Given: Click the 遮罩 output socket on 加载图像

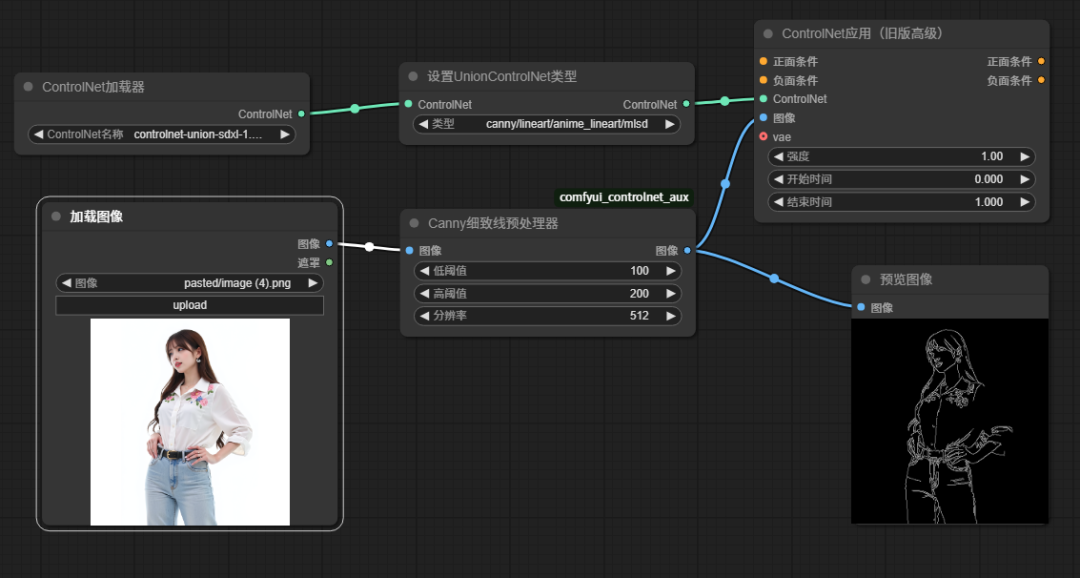Looking at the screenshot, I should click(329, 262).
